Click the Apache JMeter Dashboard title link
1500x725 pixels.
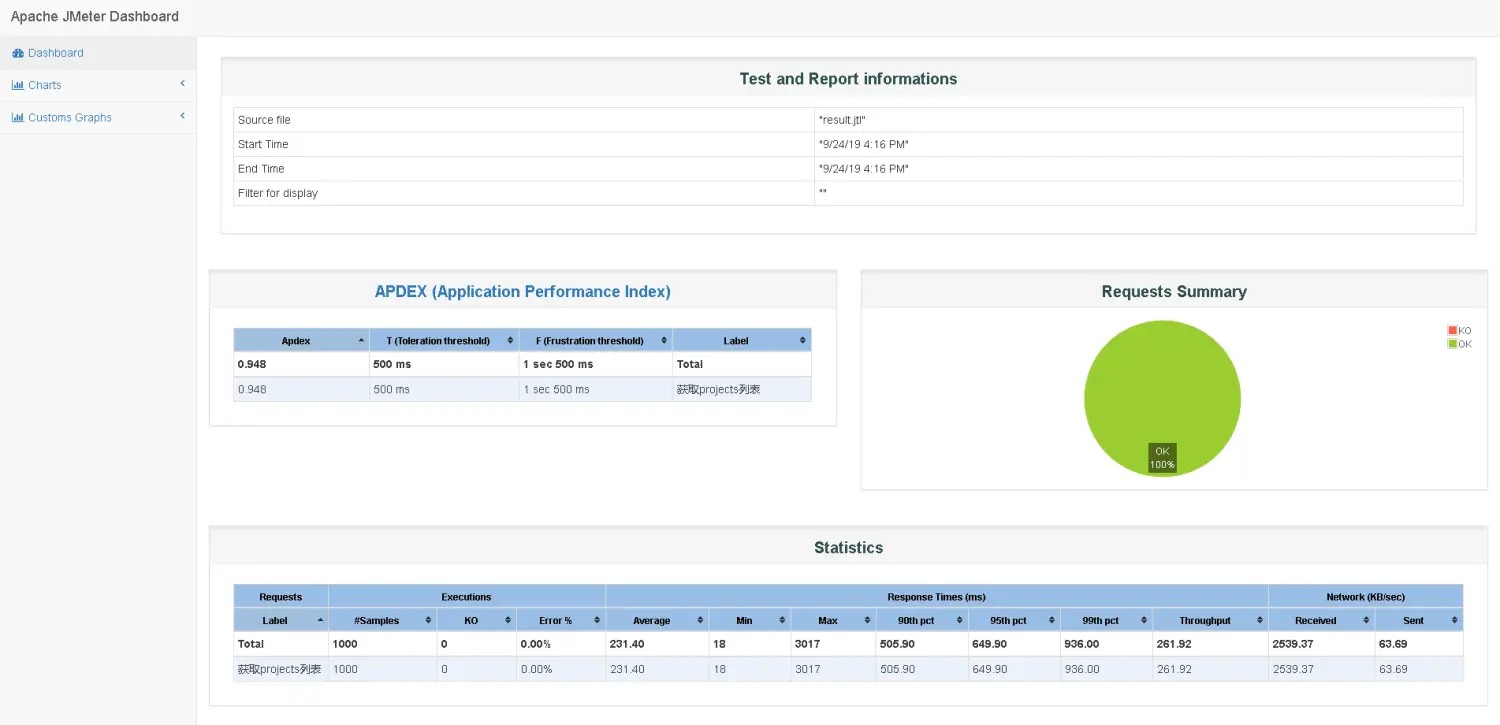[95, 16]
